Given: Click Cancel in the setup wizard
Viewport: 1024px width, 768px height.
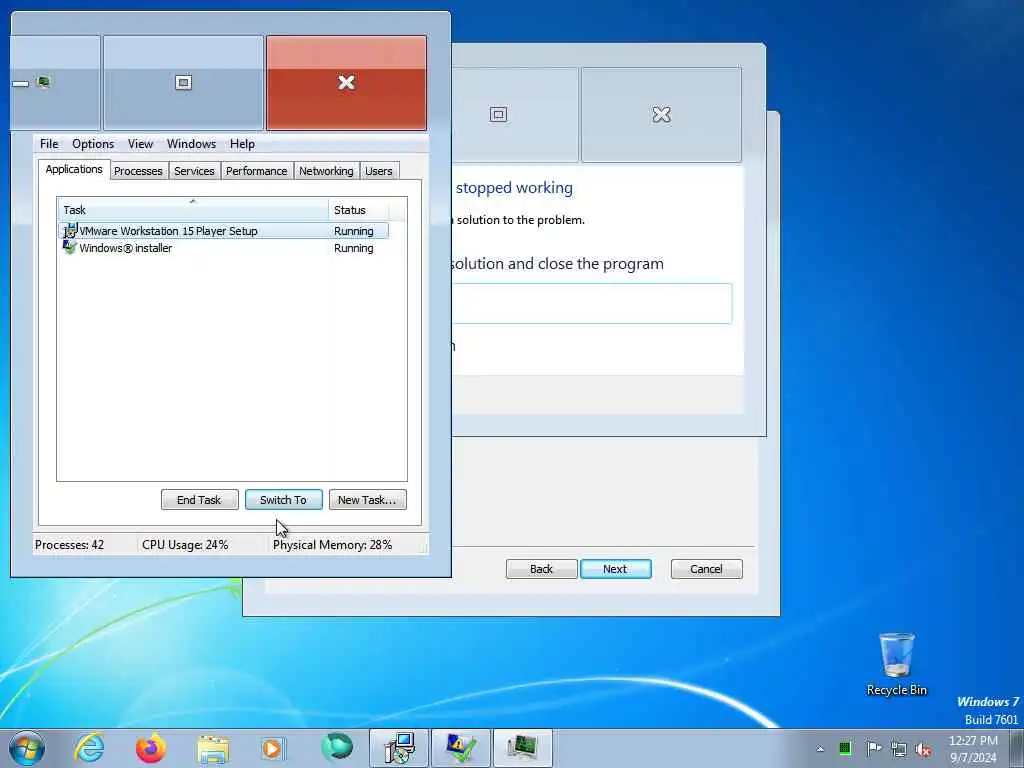Looking at the screenshot, I should point(707,569).
